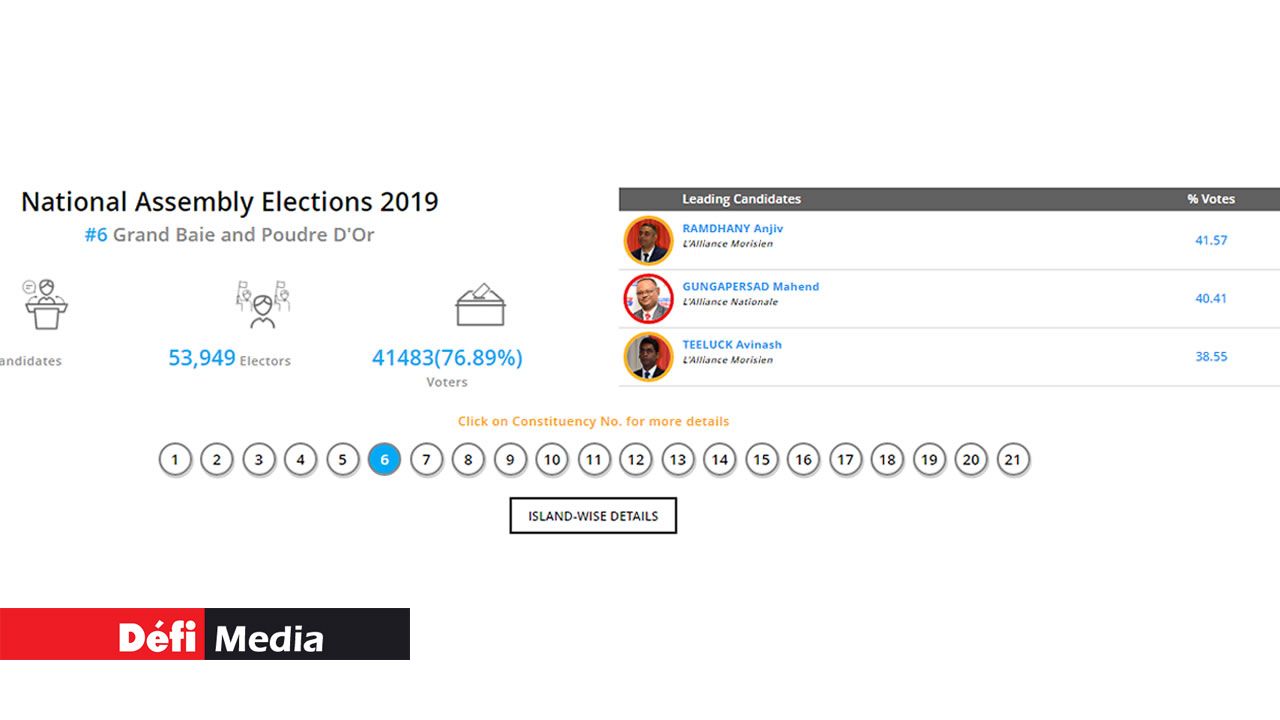Open the RAMDHANY Anjiv name link
This screenshot has width=1280, height=720.
[732, 229]
